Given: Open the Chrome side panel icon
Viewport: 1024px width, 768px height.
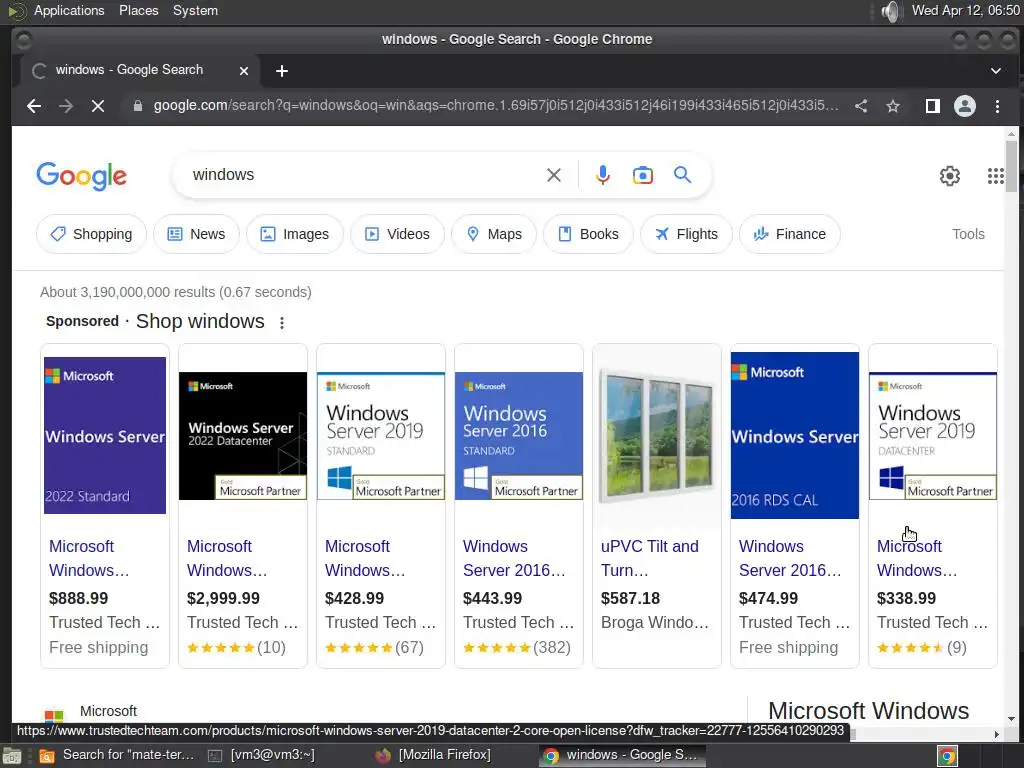Looking at the screenshot, I should tap(933, 106).
